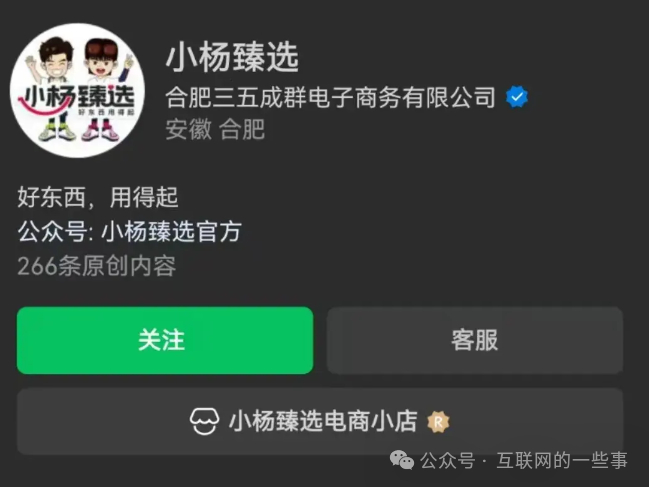Select the 小杨臻选 account name title
Viewport: 649px width, 487px height.
click(232, 57)
